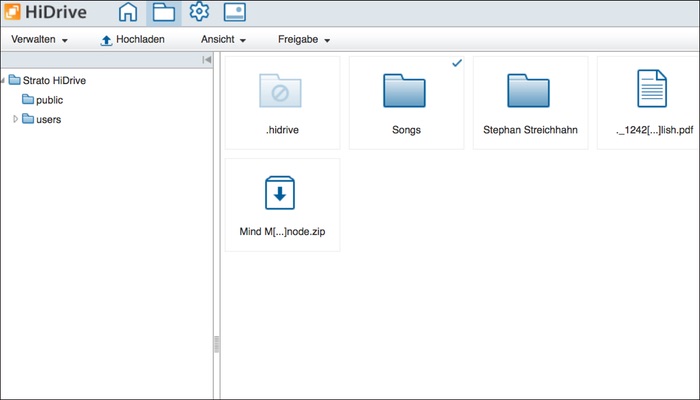Select the .hidrive locked folder icon
700x400 pixels.
click(x=282, y=91)
